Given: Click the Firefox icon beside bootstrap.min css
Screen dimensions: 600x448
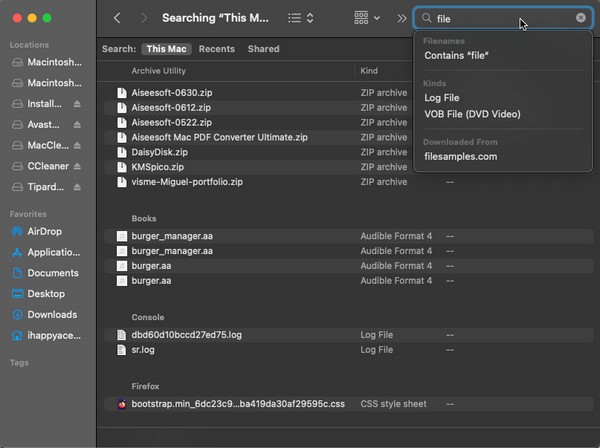Looking at the screenshot, I should [x=122, y=404].
